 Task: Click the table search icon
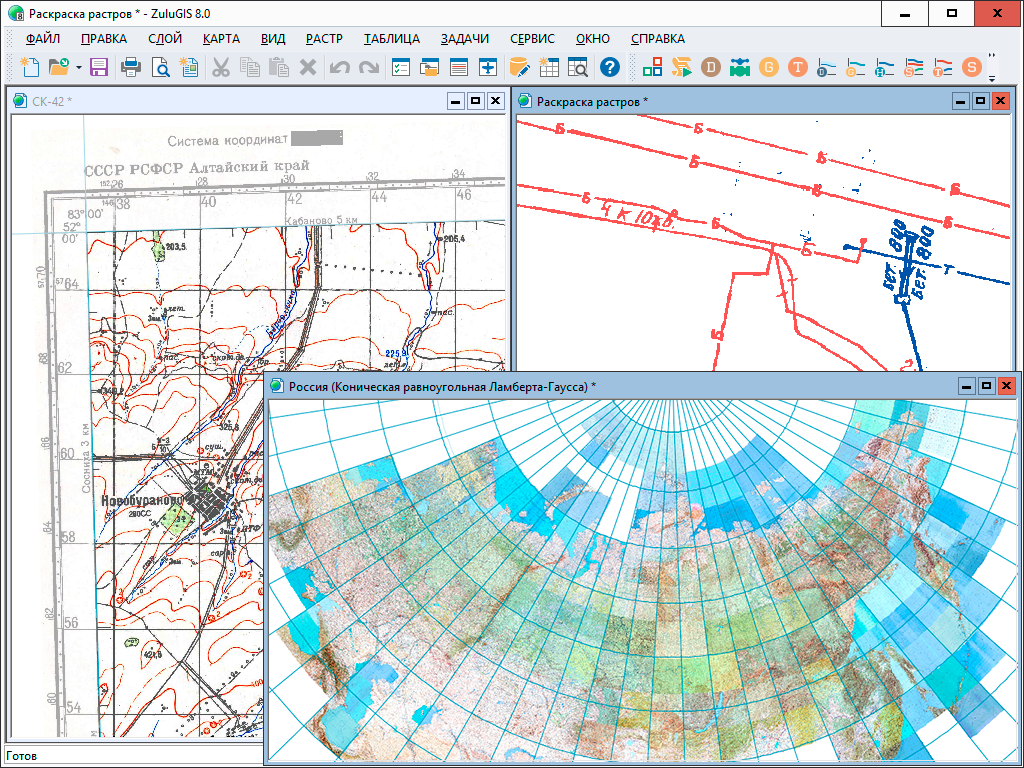coord(578,67)
